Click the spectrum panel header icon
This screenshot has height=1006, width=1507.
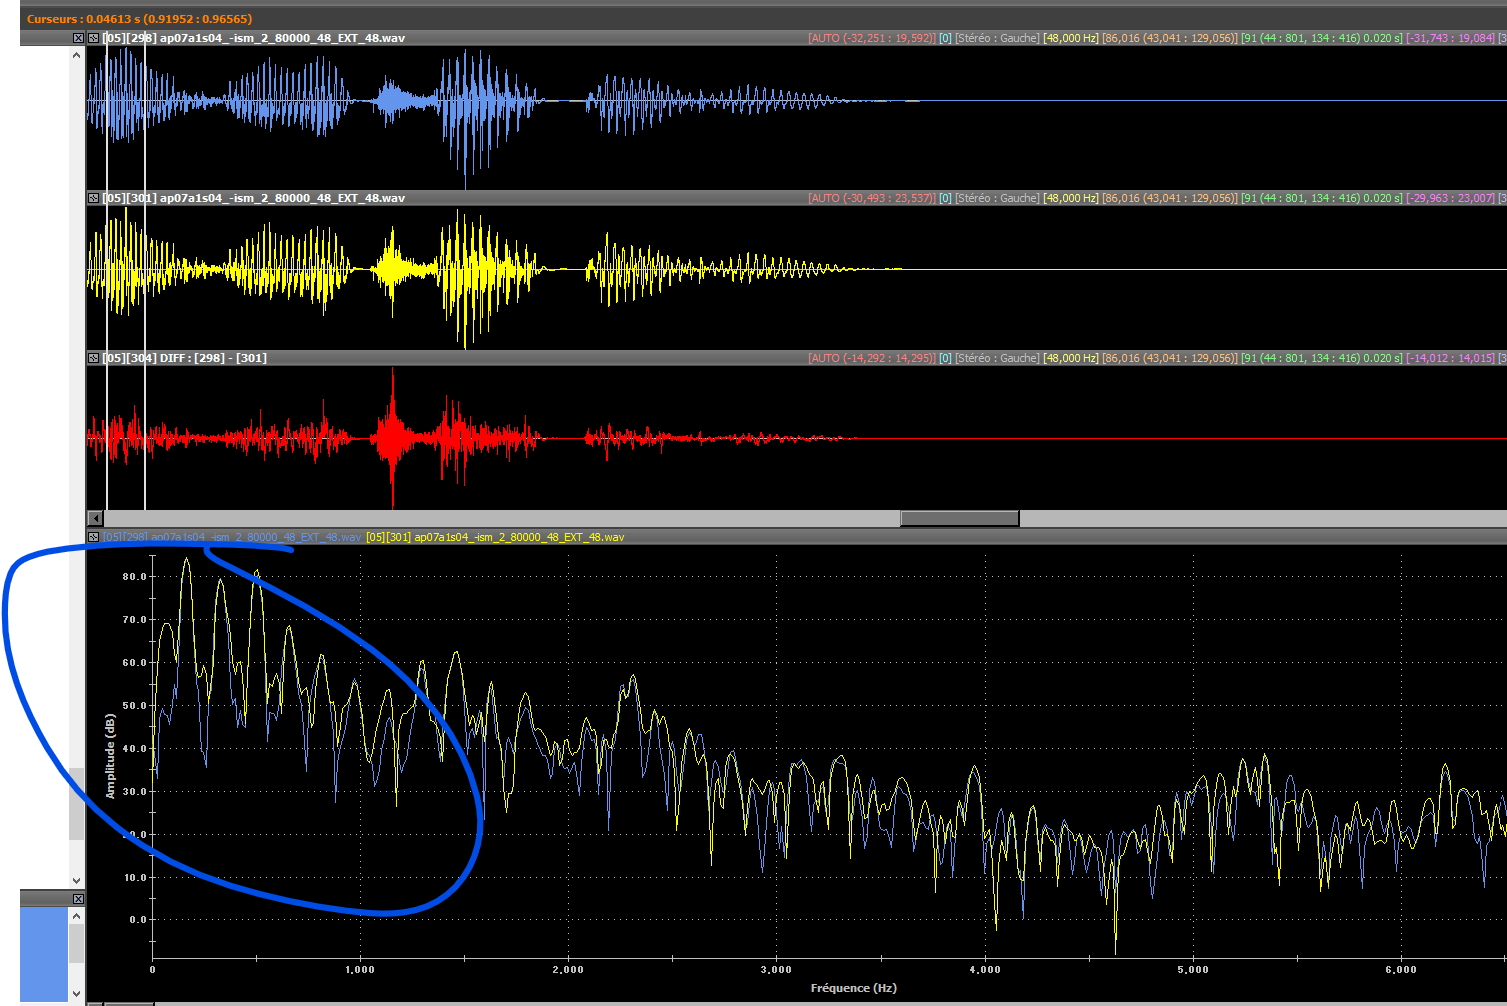tap(93, 537)
